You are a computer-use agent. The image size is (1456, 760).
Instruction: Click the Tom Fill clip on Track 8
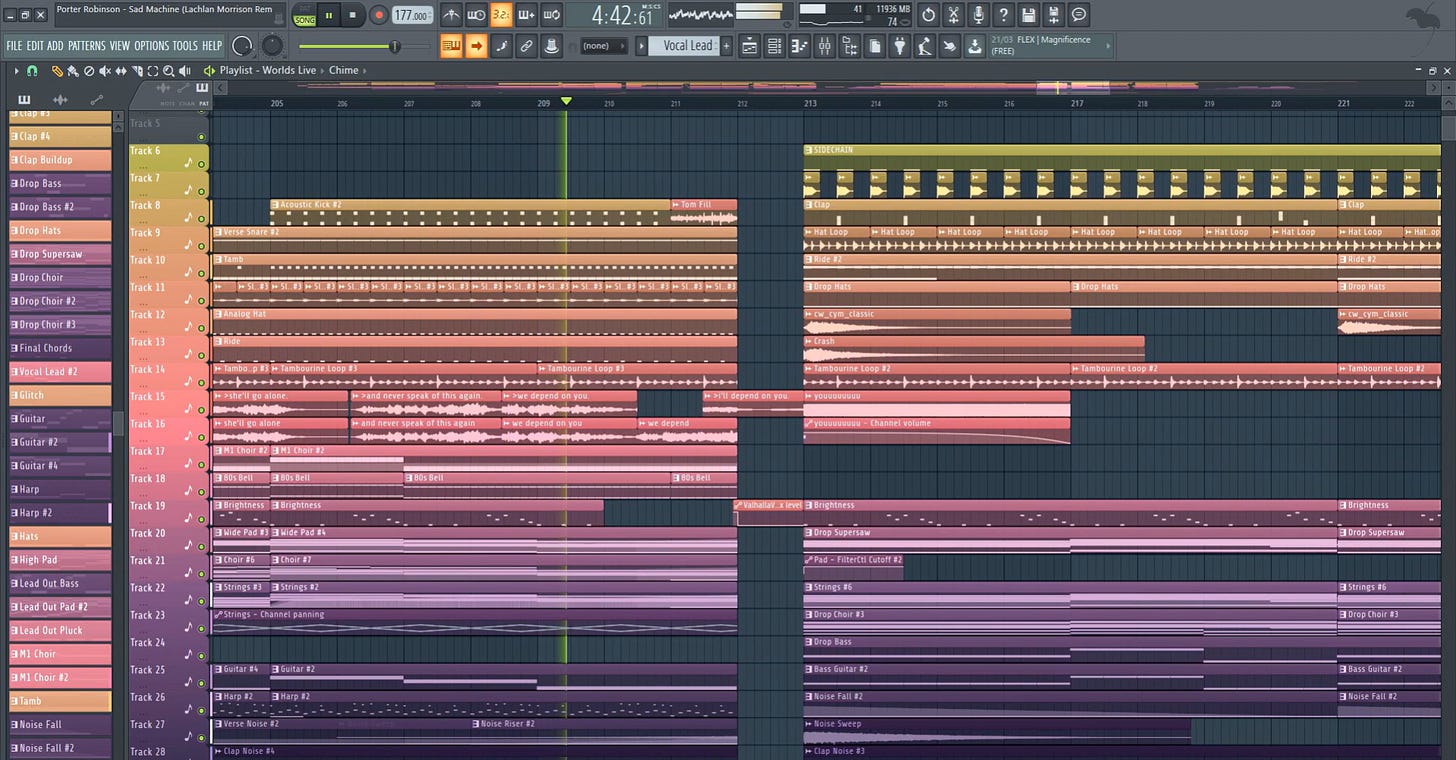click(704, 212)
